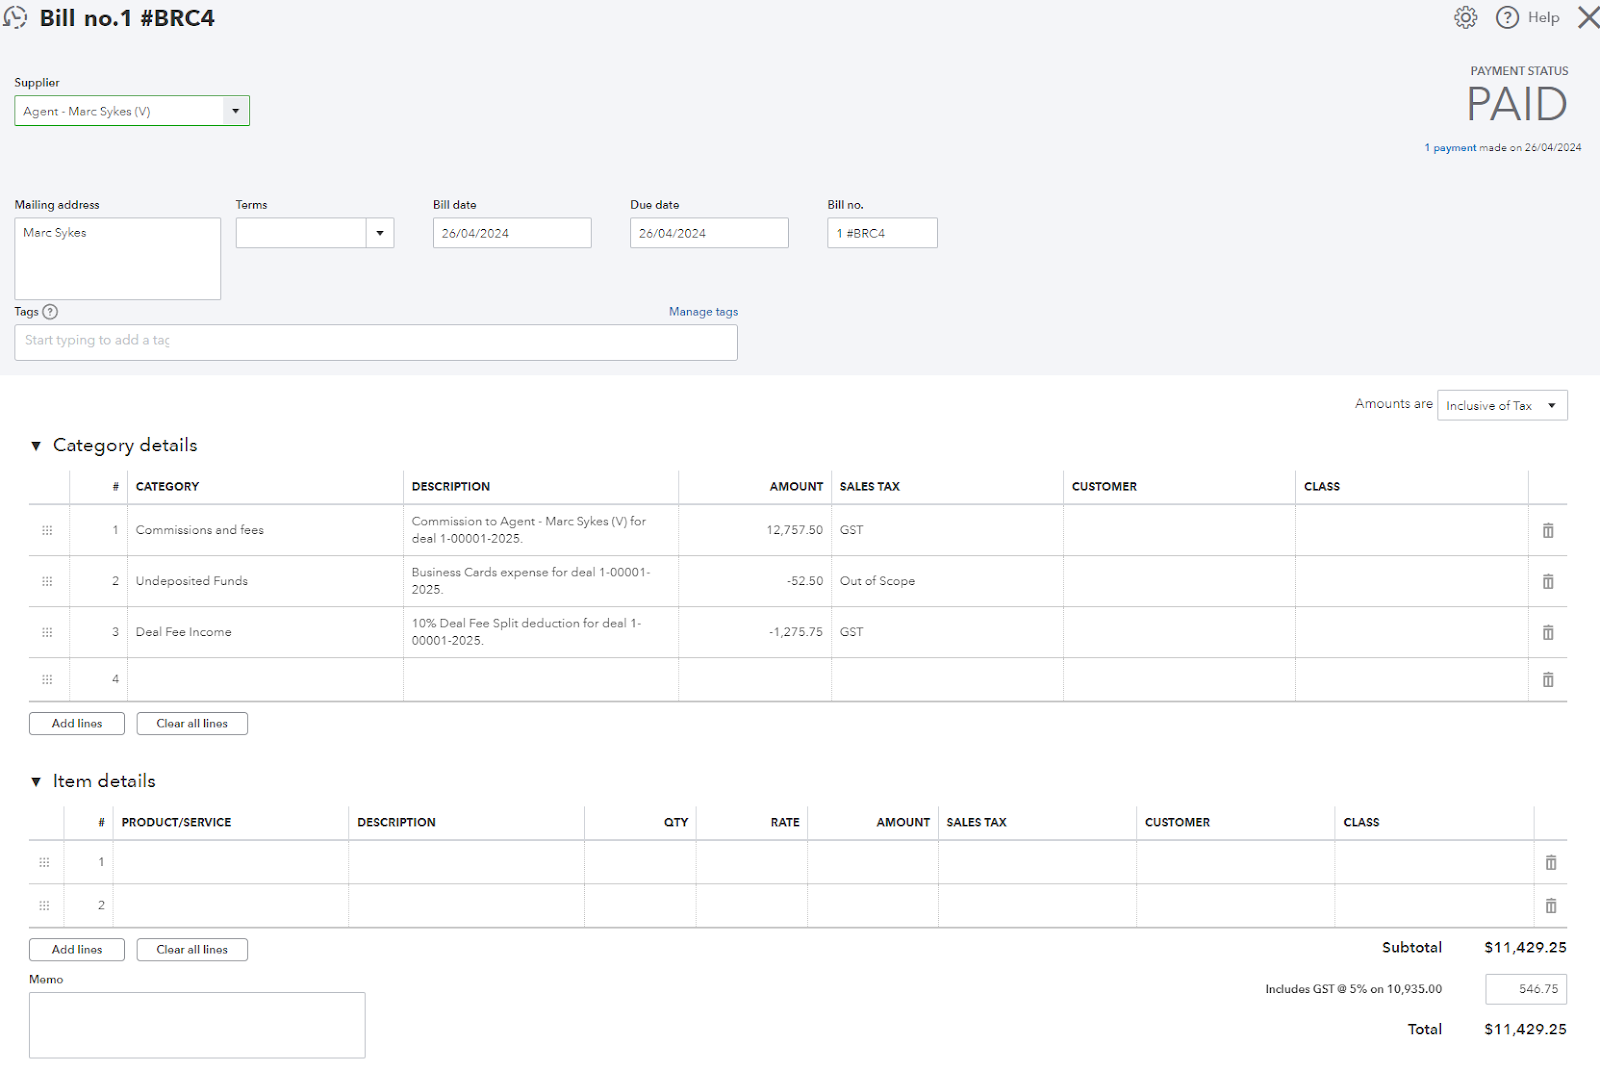This screenshot has width=1600, height=1071.
Task: Close the bill with X icon
Action: pos(1588,18)
